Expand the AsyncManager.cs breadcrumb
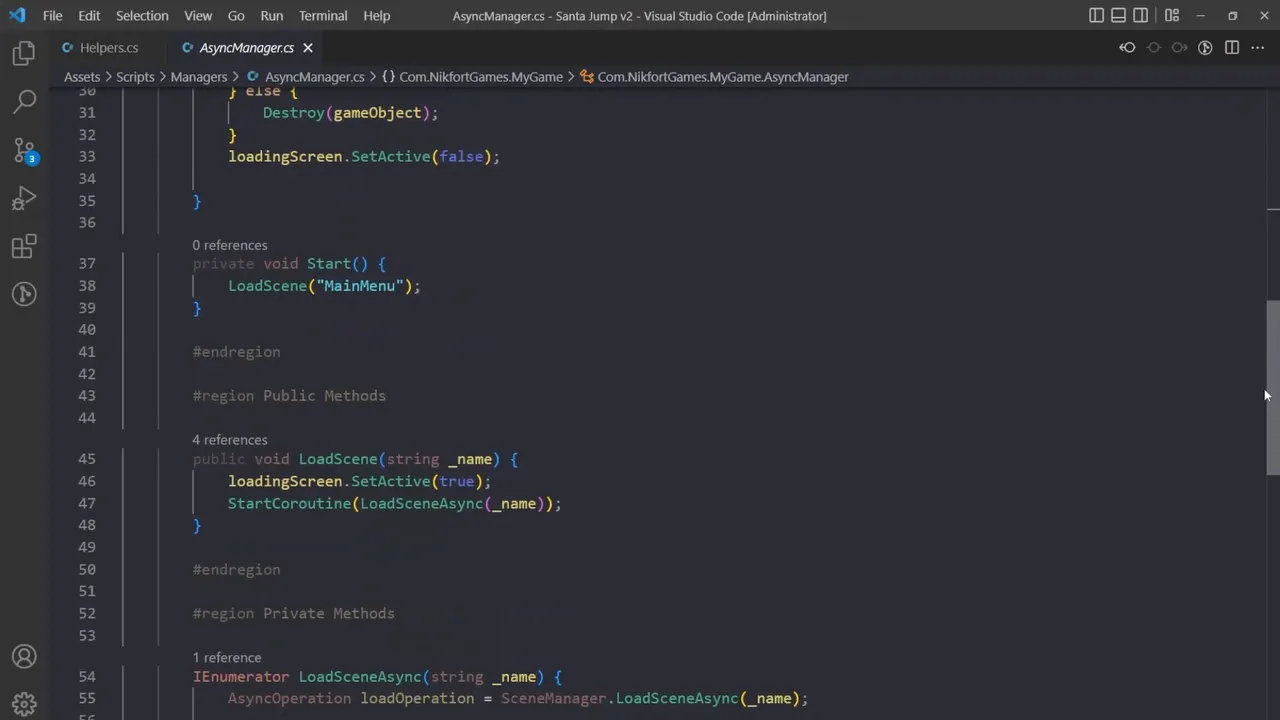 [305, 77]
